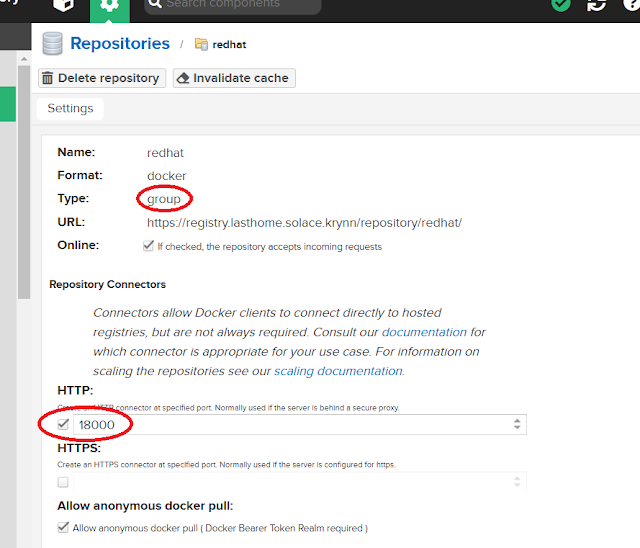Open the scaling documentation link
640x548 pixels.
click(338, 371)
